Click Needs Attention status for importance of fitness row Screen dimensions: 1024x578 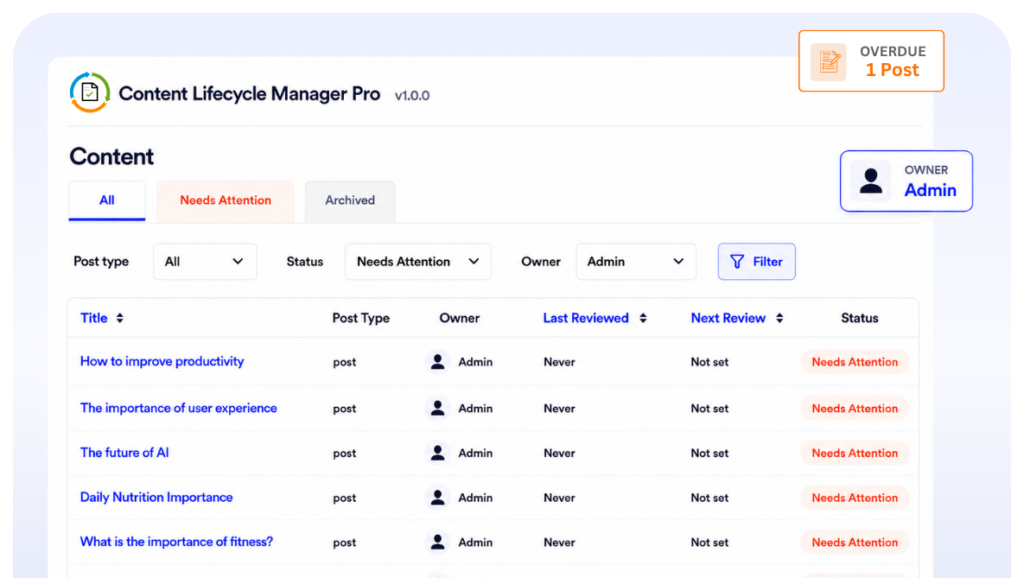click(x=854, y=542)
